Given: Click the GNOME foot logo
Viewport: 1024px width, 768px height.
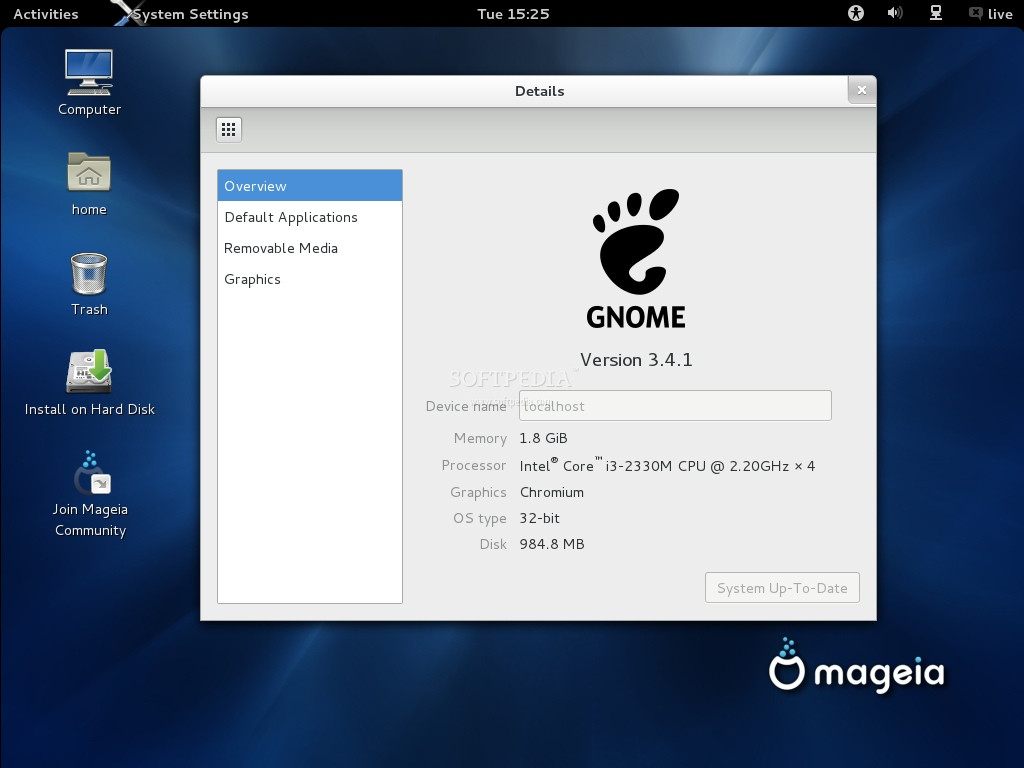Looking at the screenshot, I should click(635, 259).
